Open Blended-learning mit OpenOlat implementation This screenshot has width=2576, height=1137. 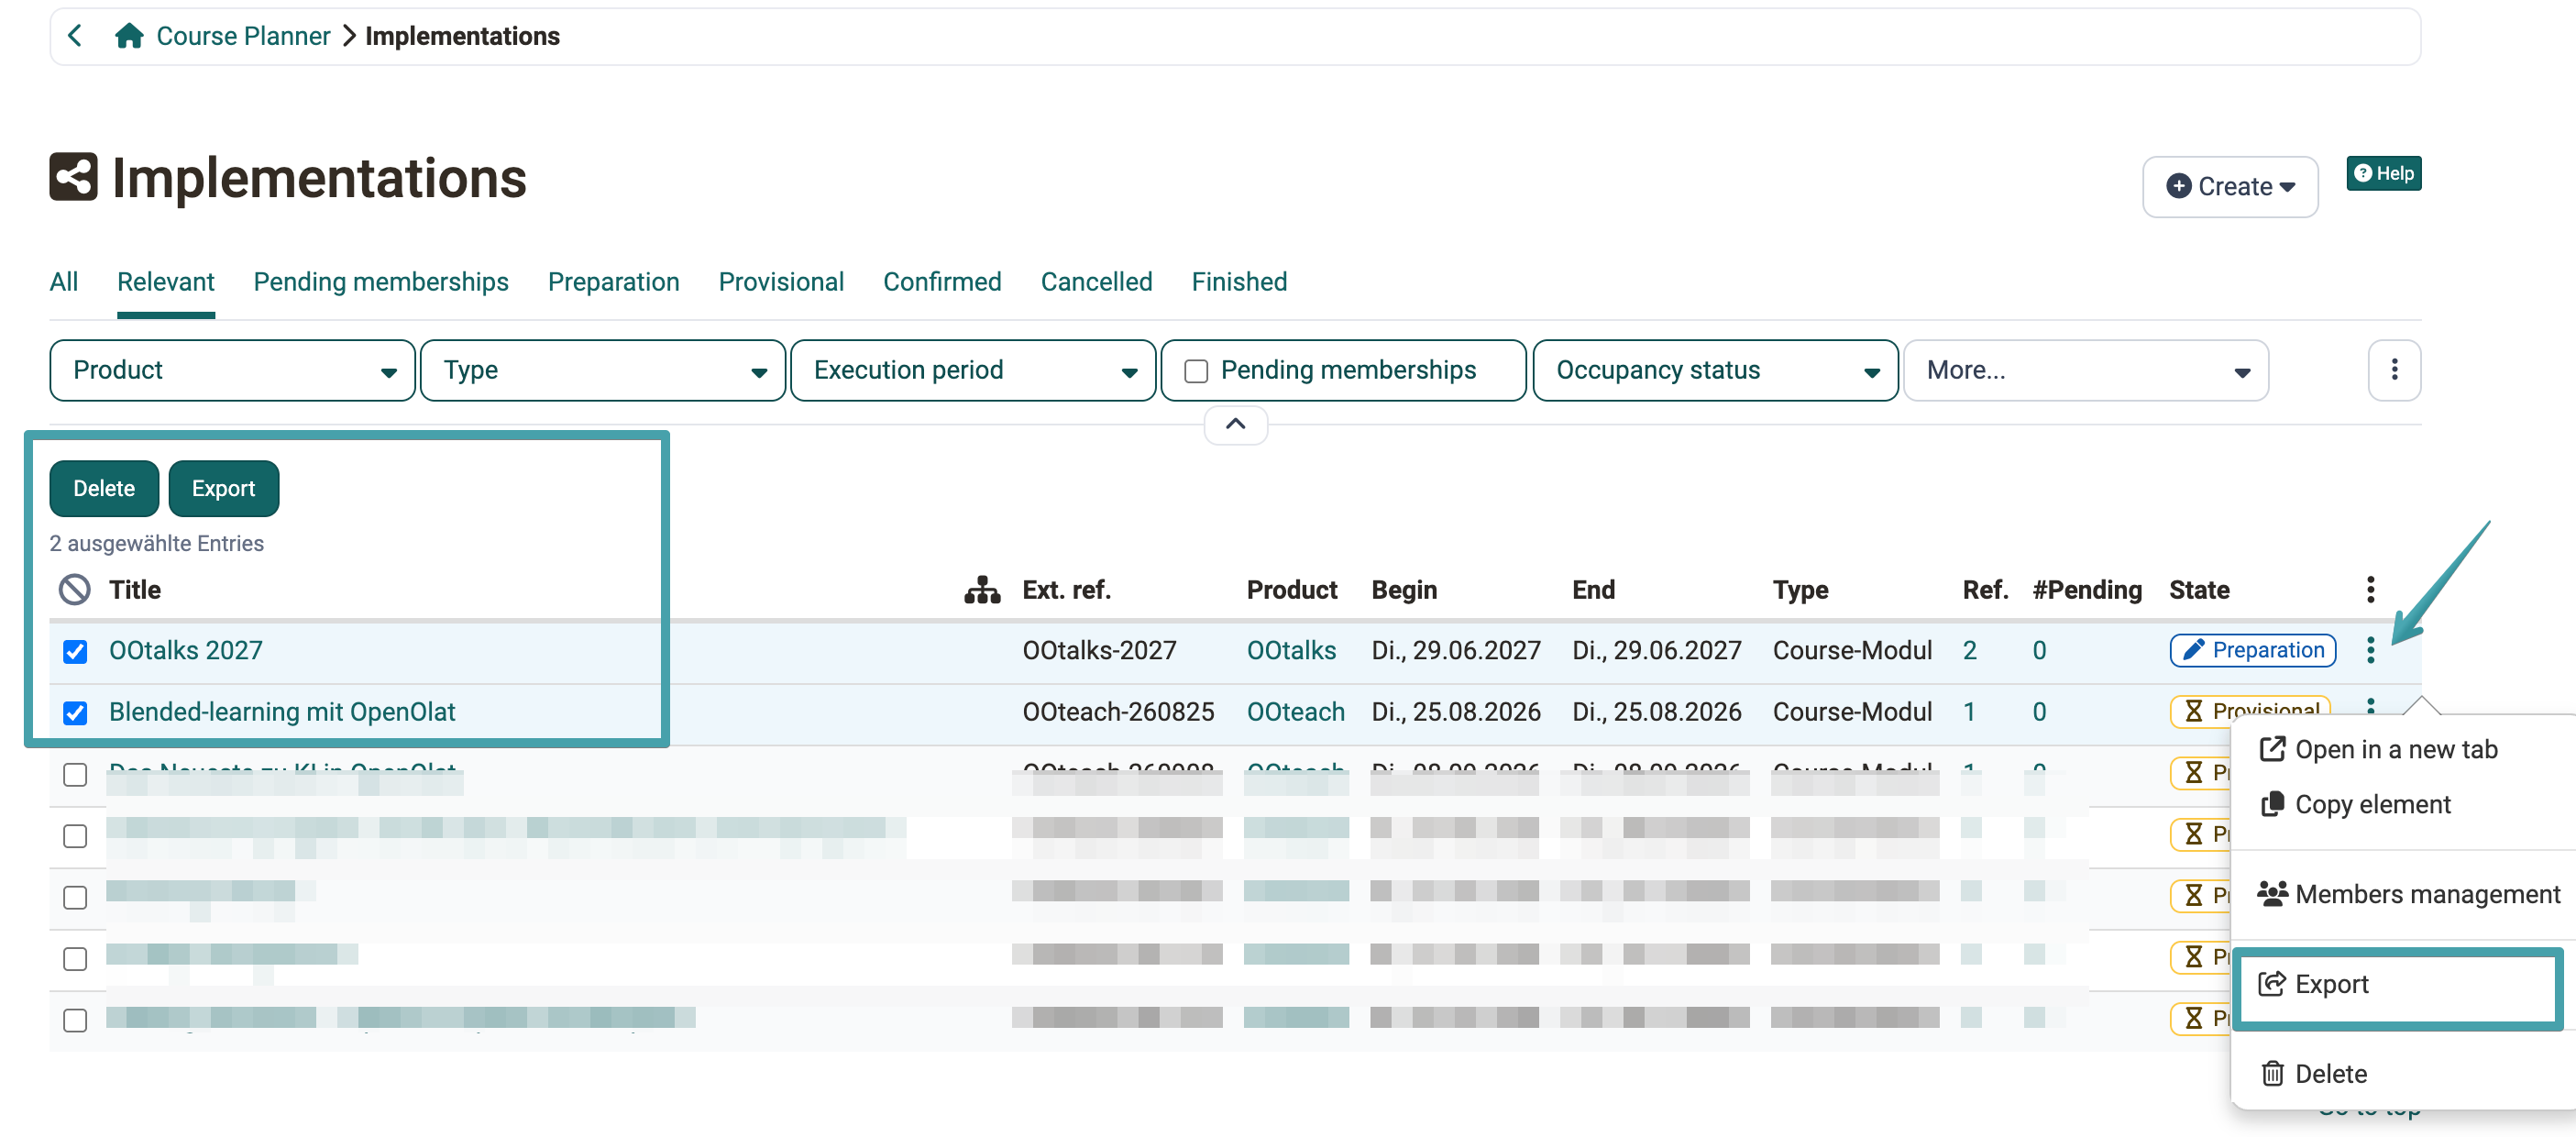click(x=282, y=712)
